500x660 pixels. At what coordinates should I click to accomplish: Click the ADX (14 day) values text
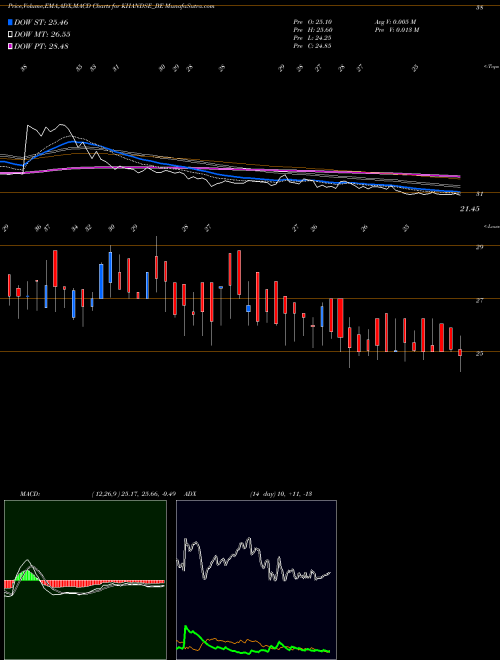pos(281,494)
